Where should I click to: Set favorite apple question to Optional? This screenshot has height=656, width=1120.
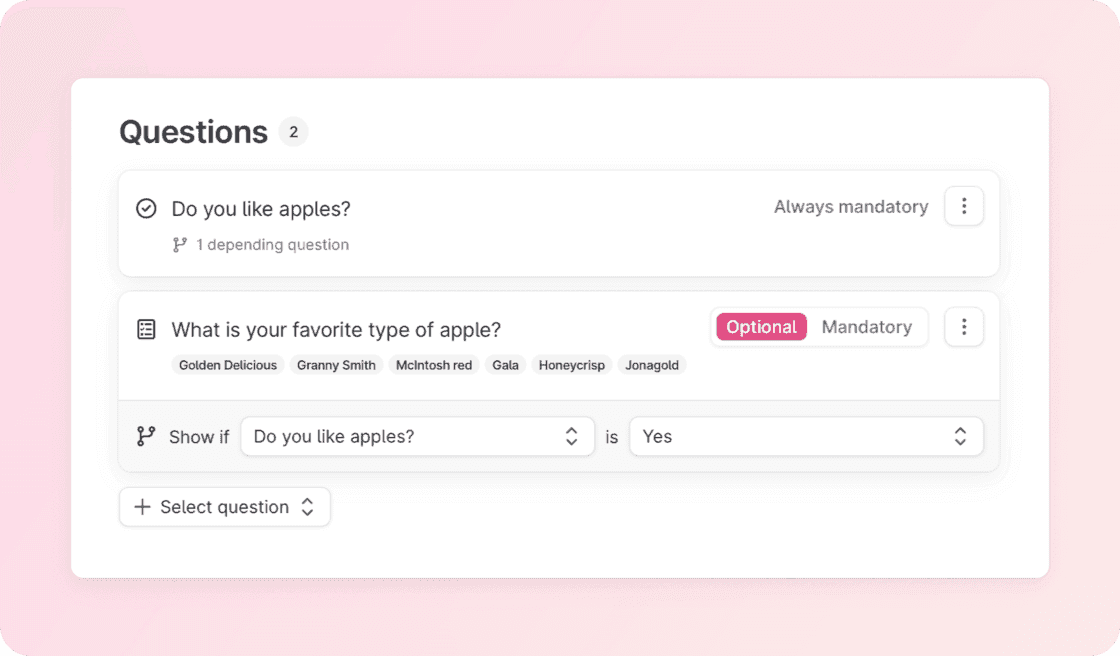click(x=761, y=327)
